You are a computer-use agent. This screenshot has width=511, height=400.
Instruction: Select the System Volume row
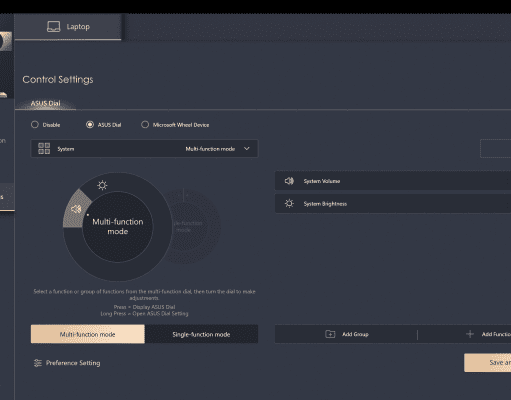click(x=393, y=181)
